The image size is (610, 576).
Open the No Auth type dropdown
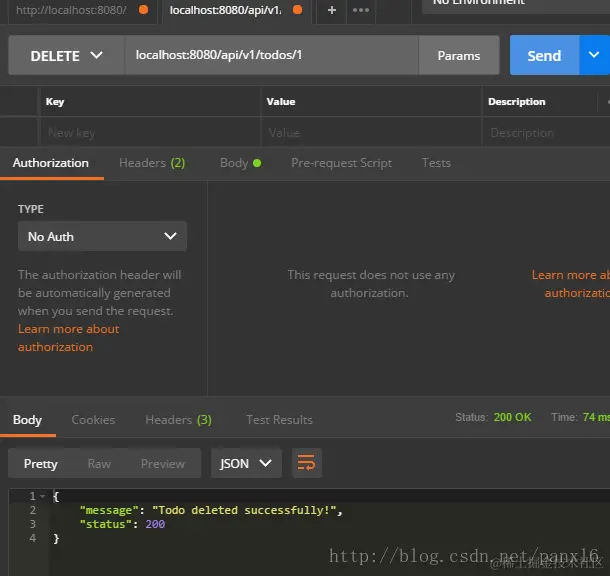(102, 236)
